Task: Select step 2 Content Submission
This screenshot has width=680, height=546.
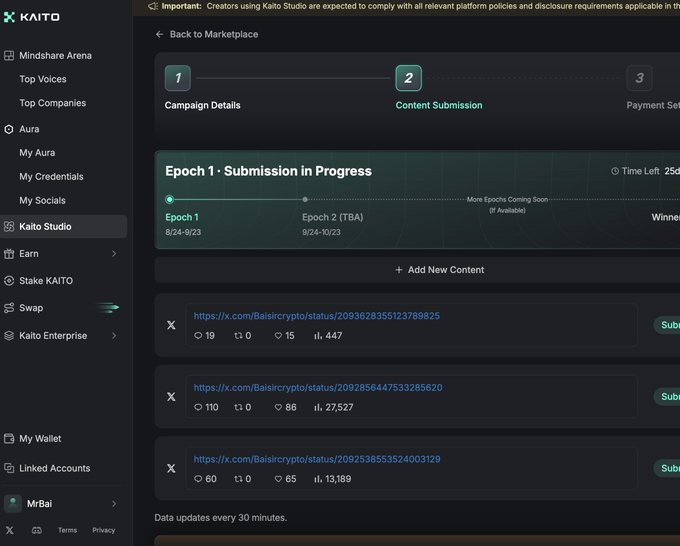Action: coord(409,78)
